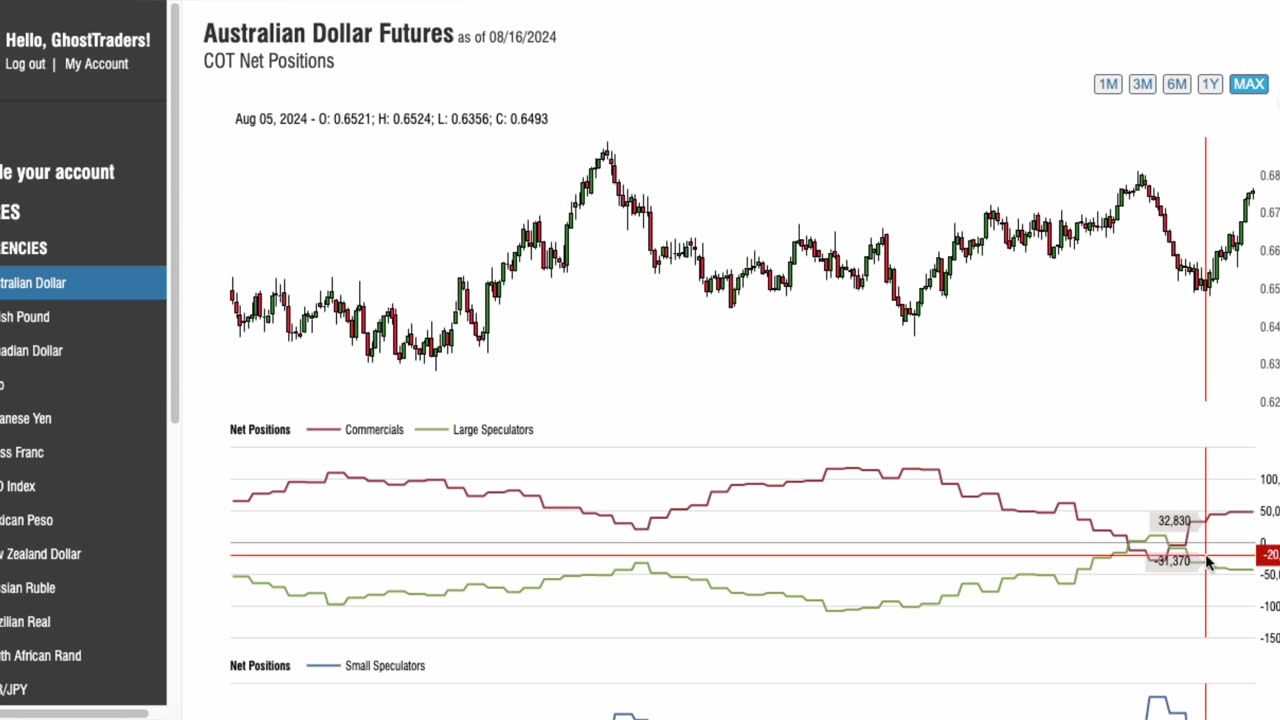Select the 3M time range button

(1142, 84)
